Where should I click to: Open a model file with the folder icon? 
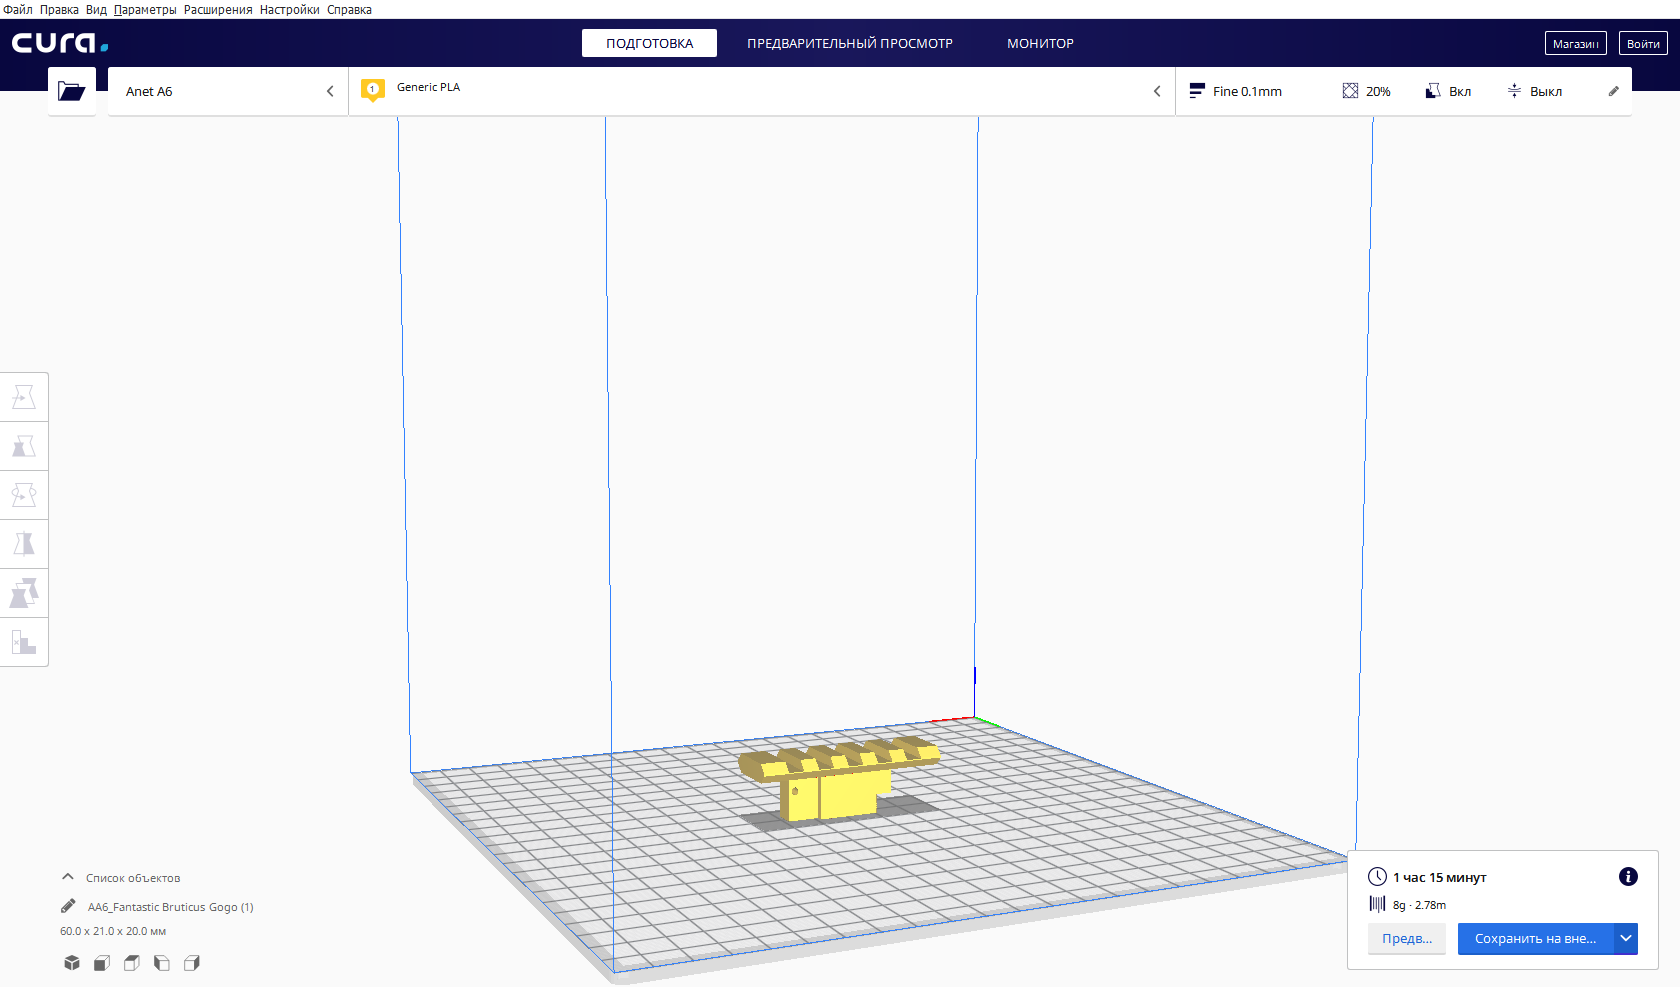tap(72, 91)
